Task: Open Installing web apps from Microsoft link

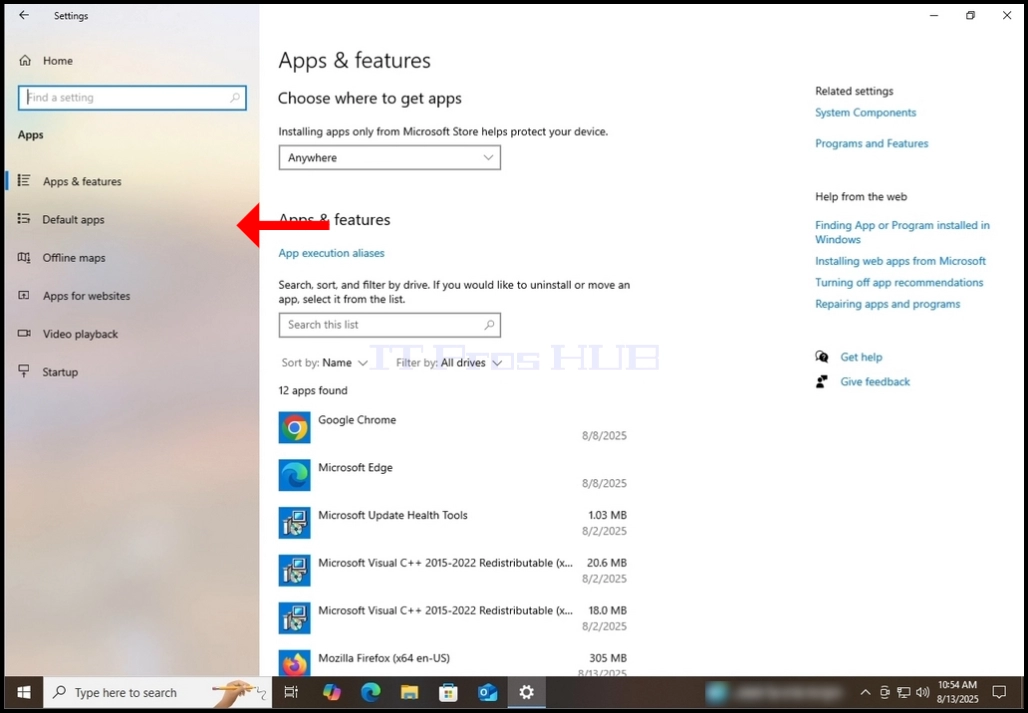Action: click(900, 261)
